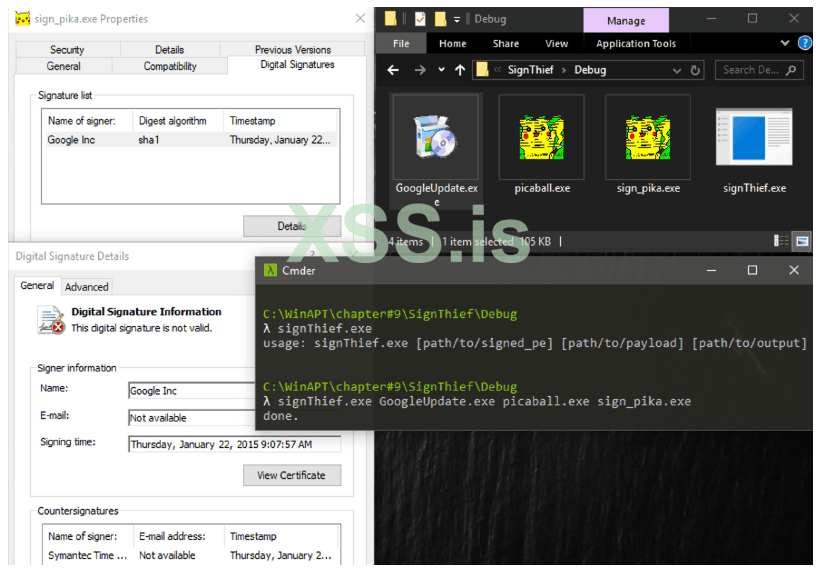The width and height of the screenshot is (816, 568).
Task: Select the GoogleUpdate.exe installer icon
Action: coord(436,137)
